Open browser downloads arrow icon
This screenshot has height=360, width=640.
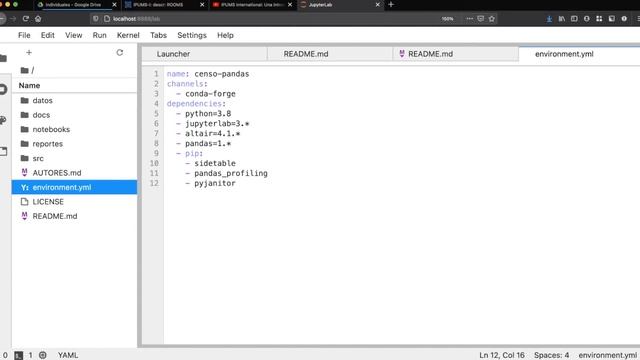click(x=549, y=19)
